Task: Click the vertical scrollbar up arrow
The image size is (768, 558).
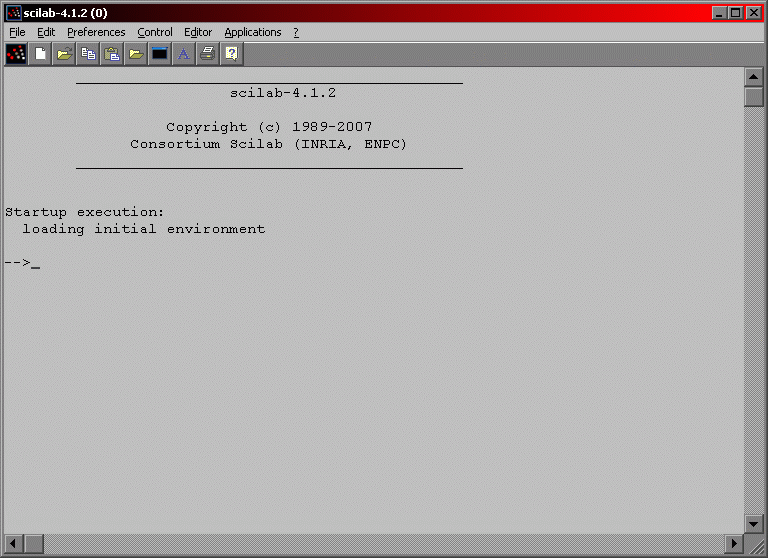Action: pyautogui.click(x=753, y=77)
